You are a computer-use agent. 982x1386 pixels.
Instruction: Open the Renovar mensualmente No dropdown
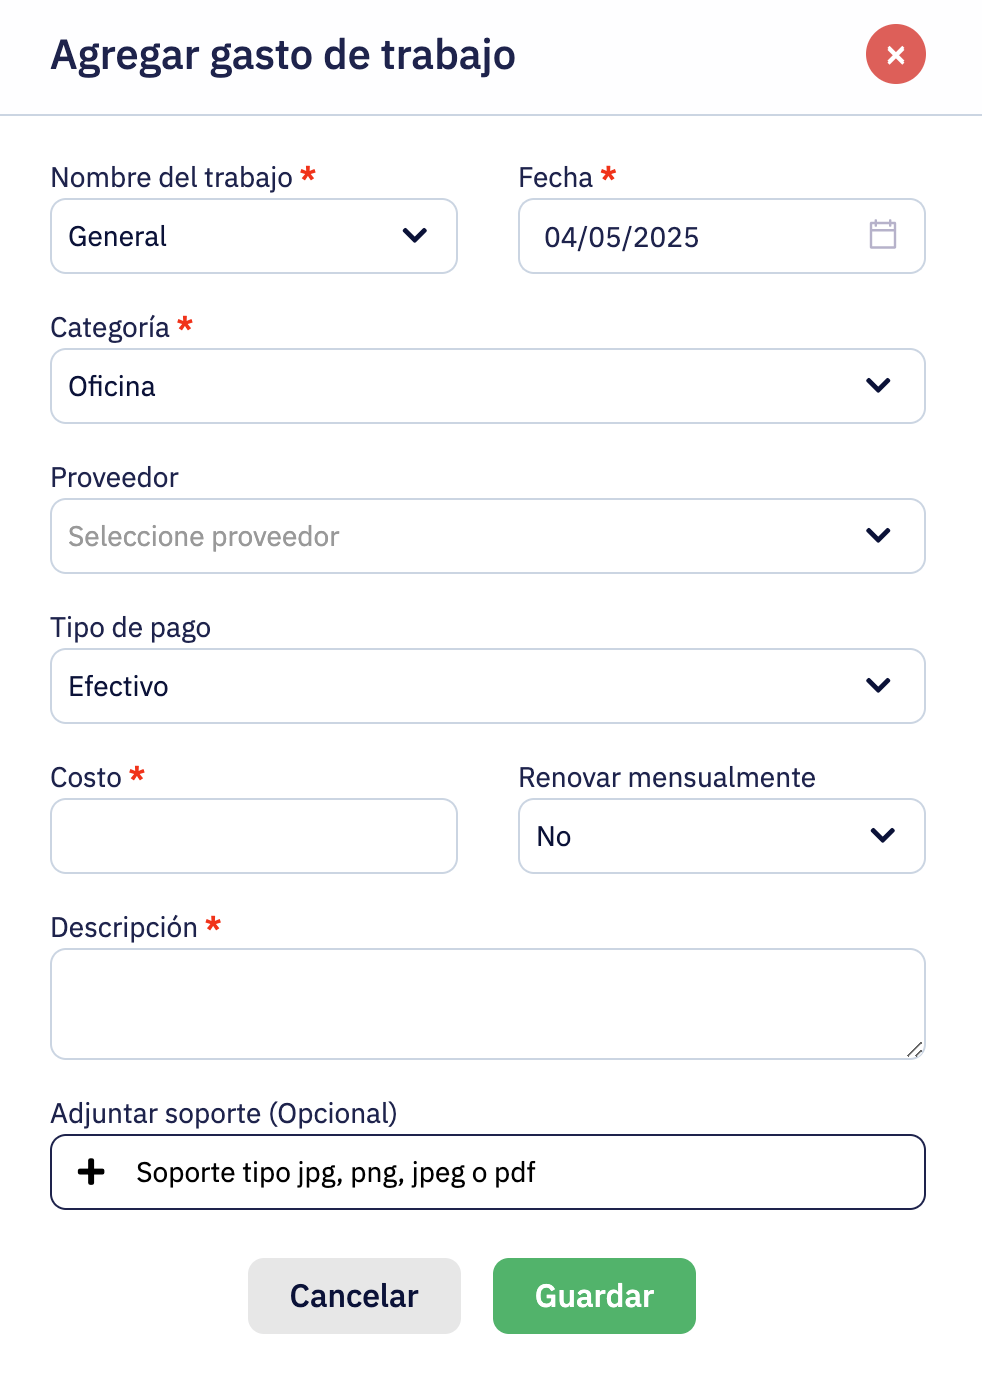click(722, 836)
